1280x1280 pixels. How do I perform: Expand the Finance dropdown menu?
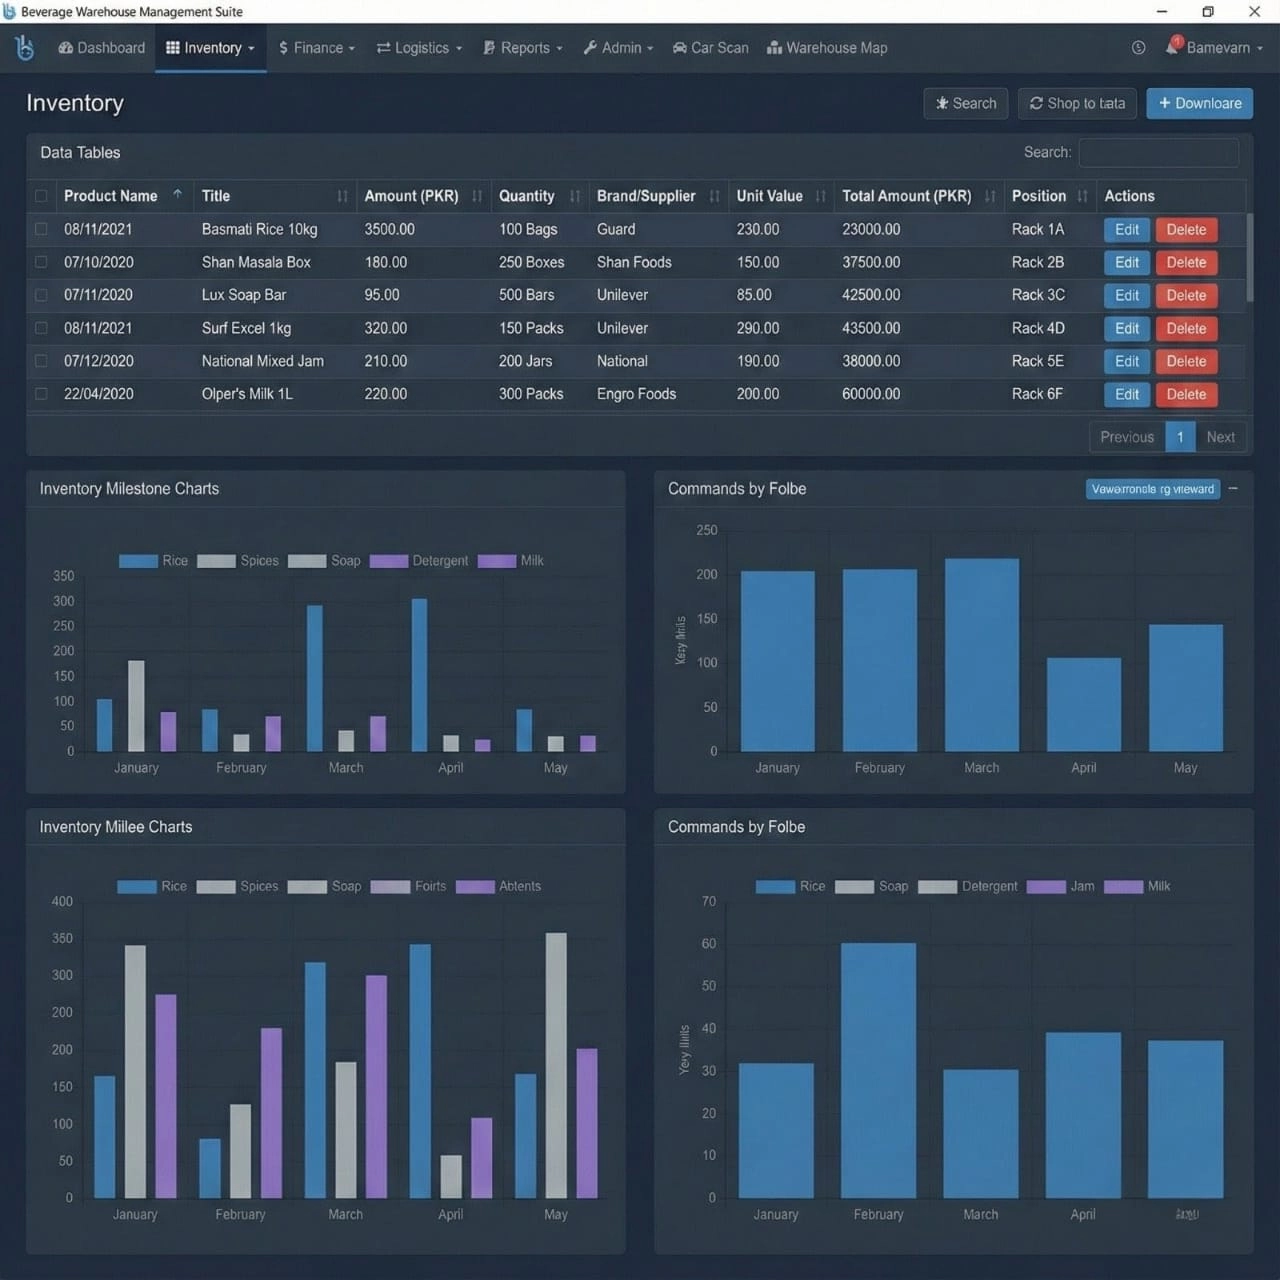316,48
